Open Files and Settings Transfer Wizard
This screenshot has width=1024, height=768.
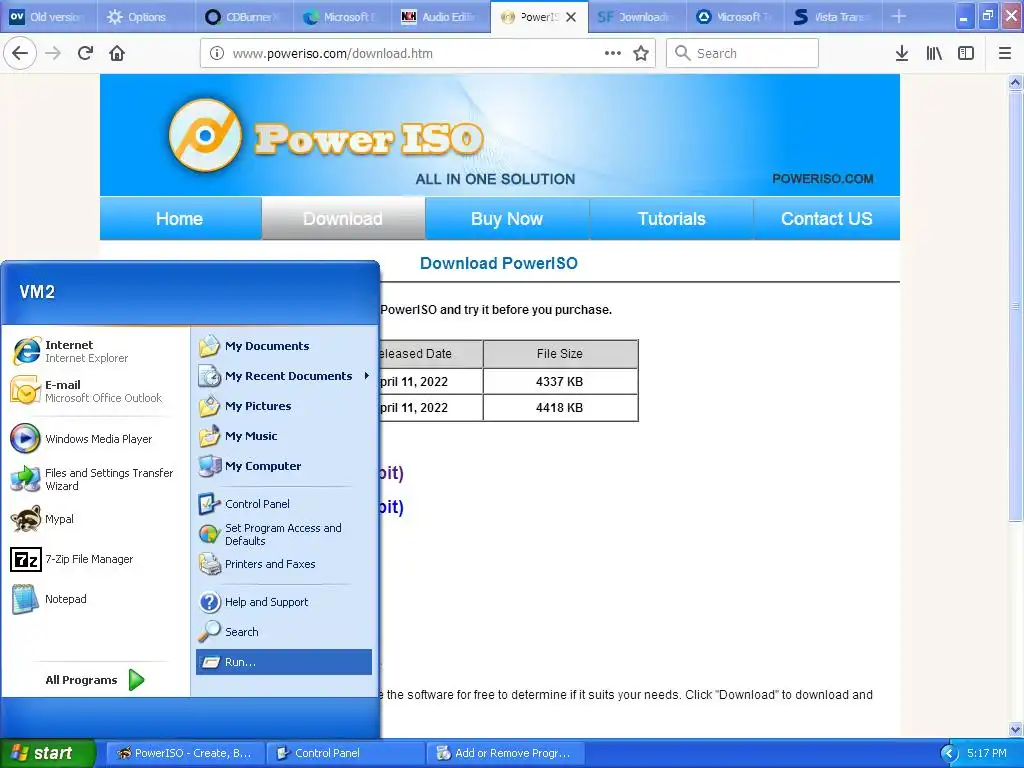pos(95,479)
